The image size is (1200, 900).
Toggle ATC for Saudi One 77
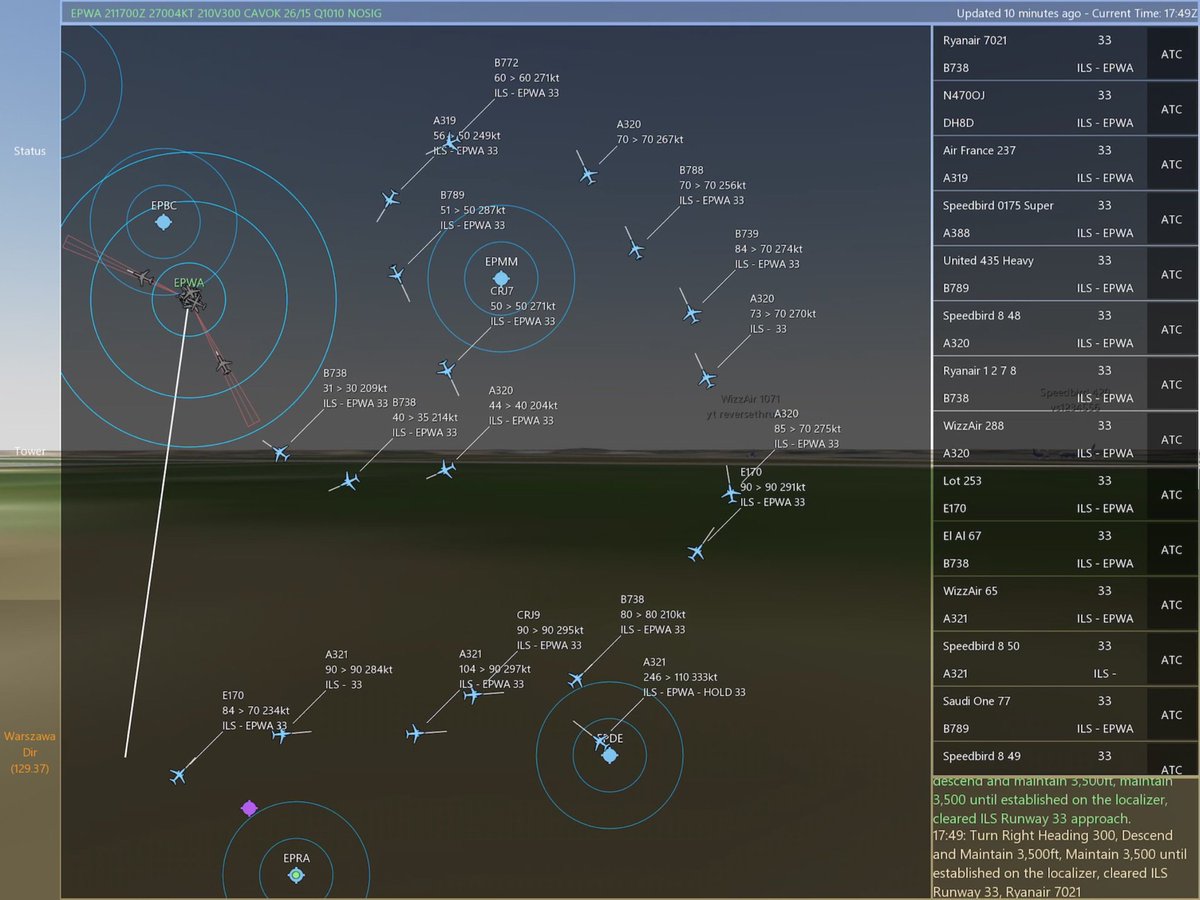point(1171,714)
